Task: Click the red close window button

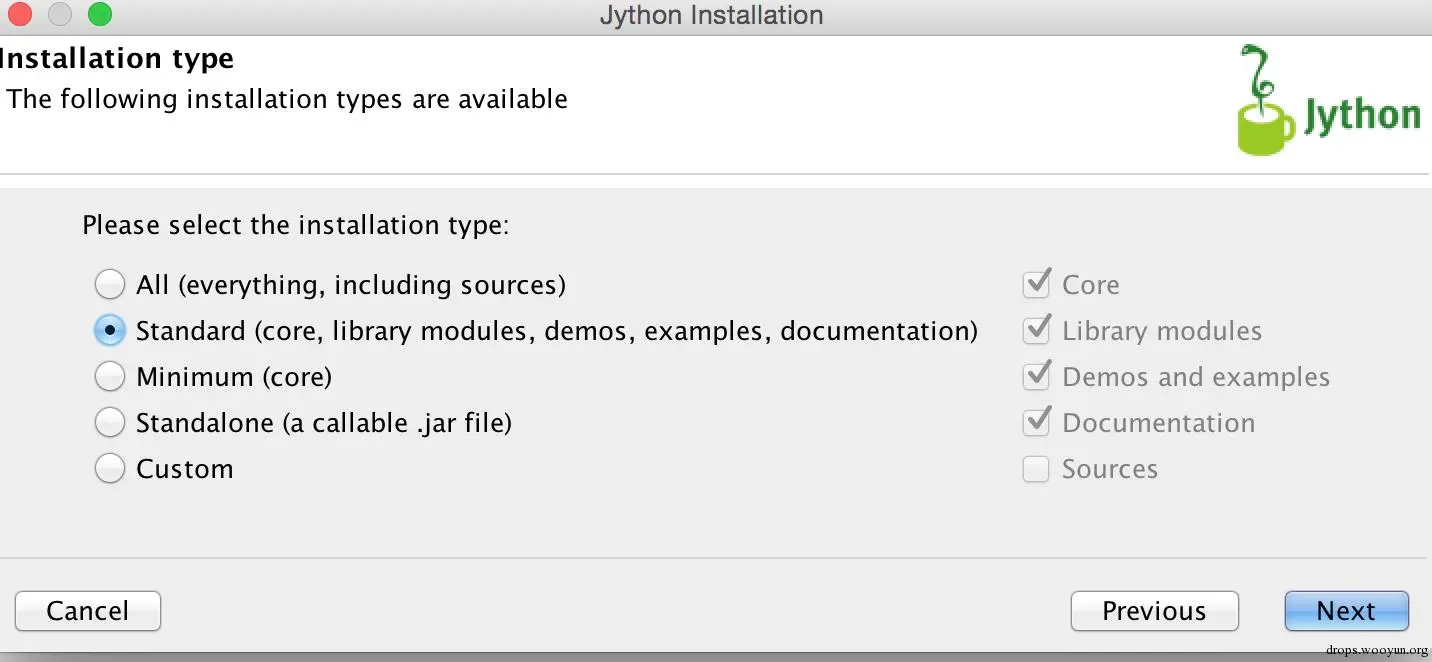Action: 20,15
